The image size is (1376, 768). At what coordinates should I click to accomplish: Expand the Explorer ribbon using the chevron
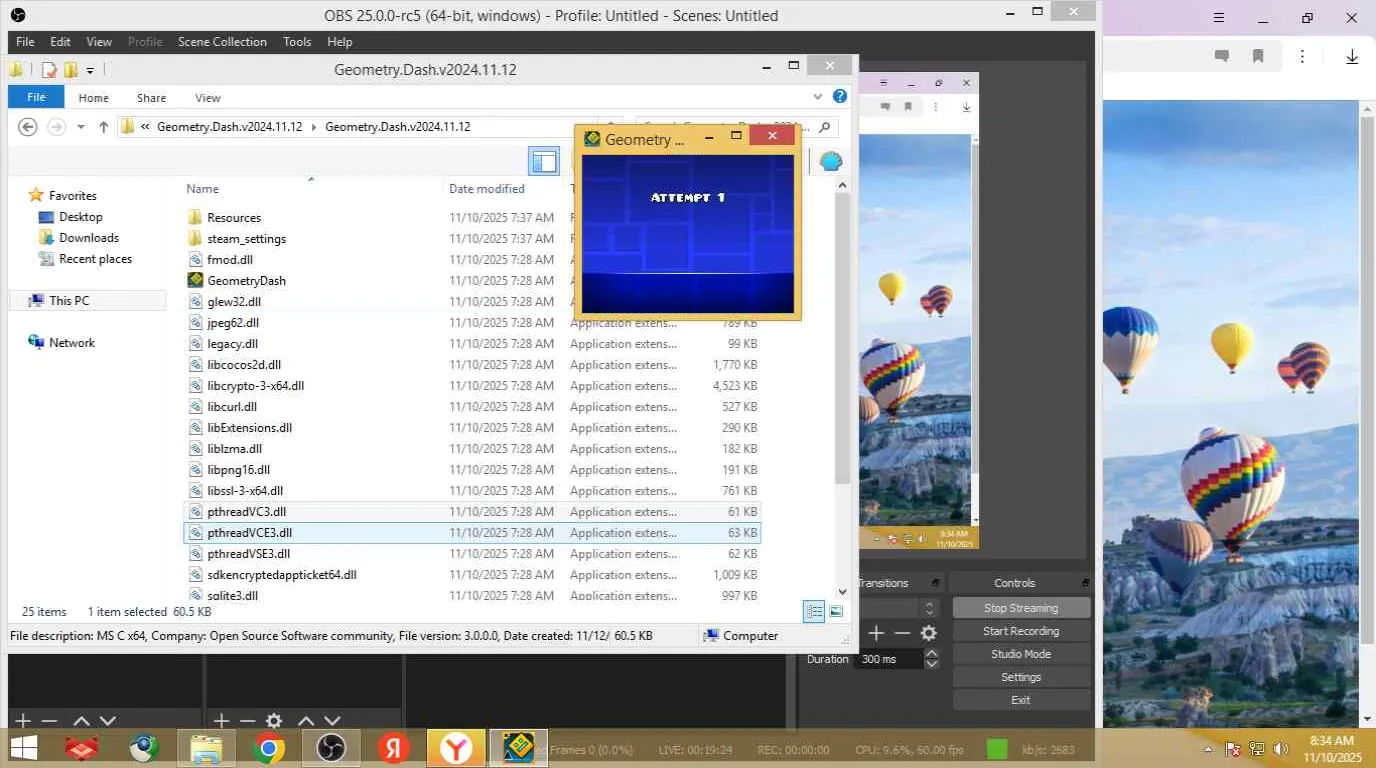pos(818,97)
